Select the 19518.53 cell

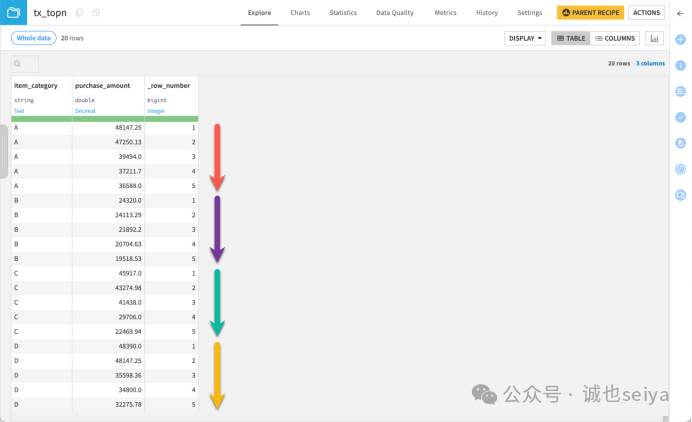click(x=108, y=259)
